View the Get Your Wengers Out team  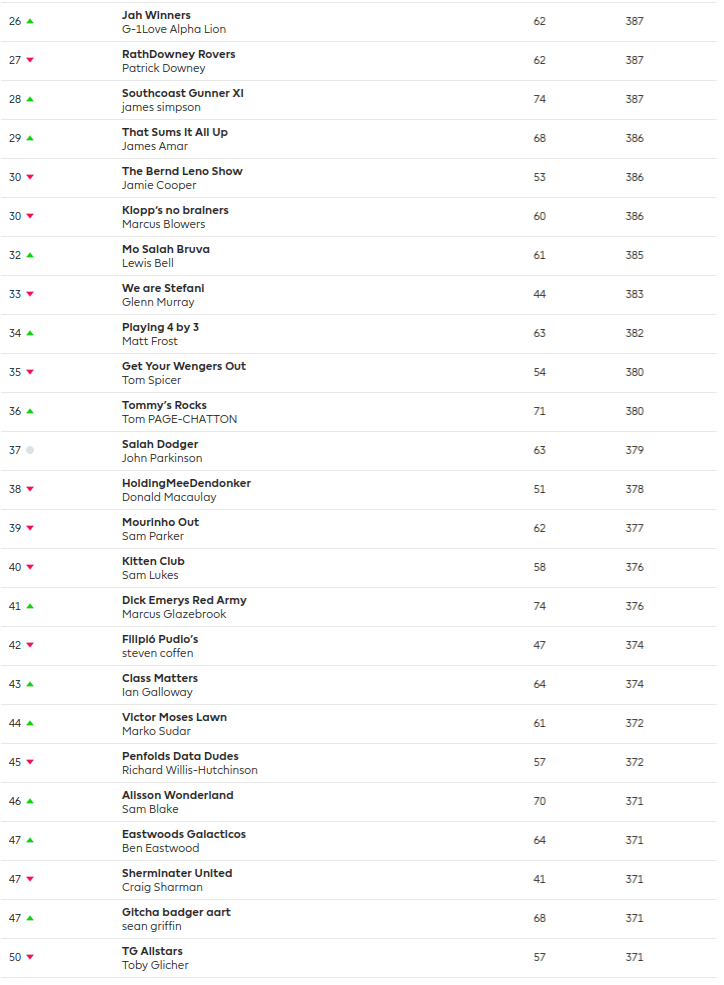183,366
